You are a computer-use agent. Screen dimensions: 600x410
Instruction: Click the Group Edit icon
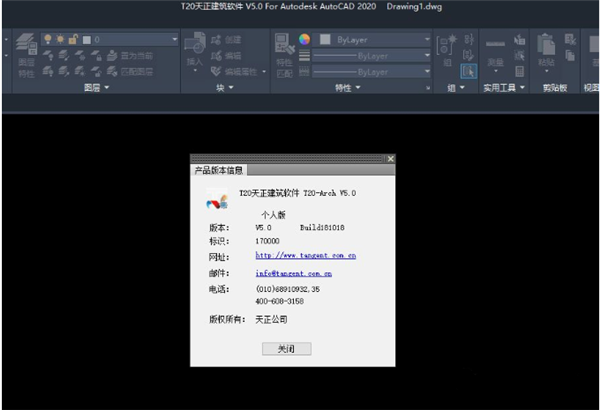coord(468,55)
